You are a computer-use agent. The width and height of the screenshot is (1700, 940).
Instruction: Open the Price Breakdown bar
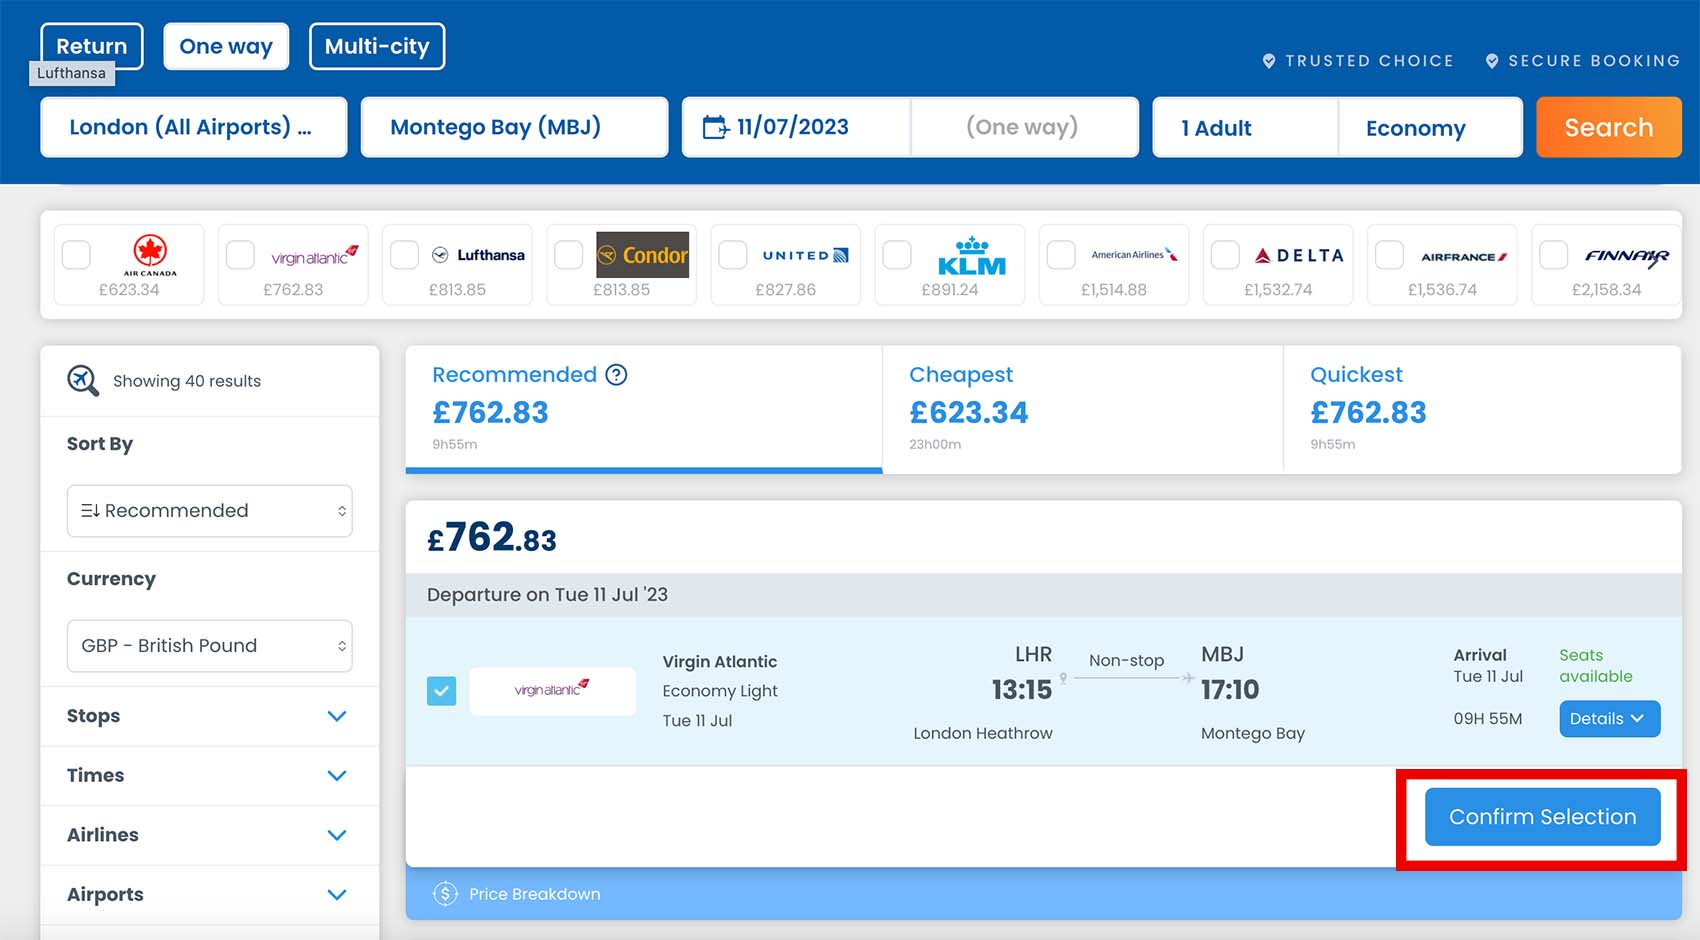1043,894
